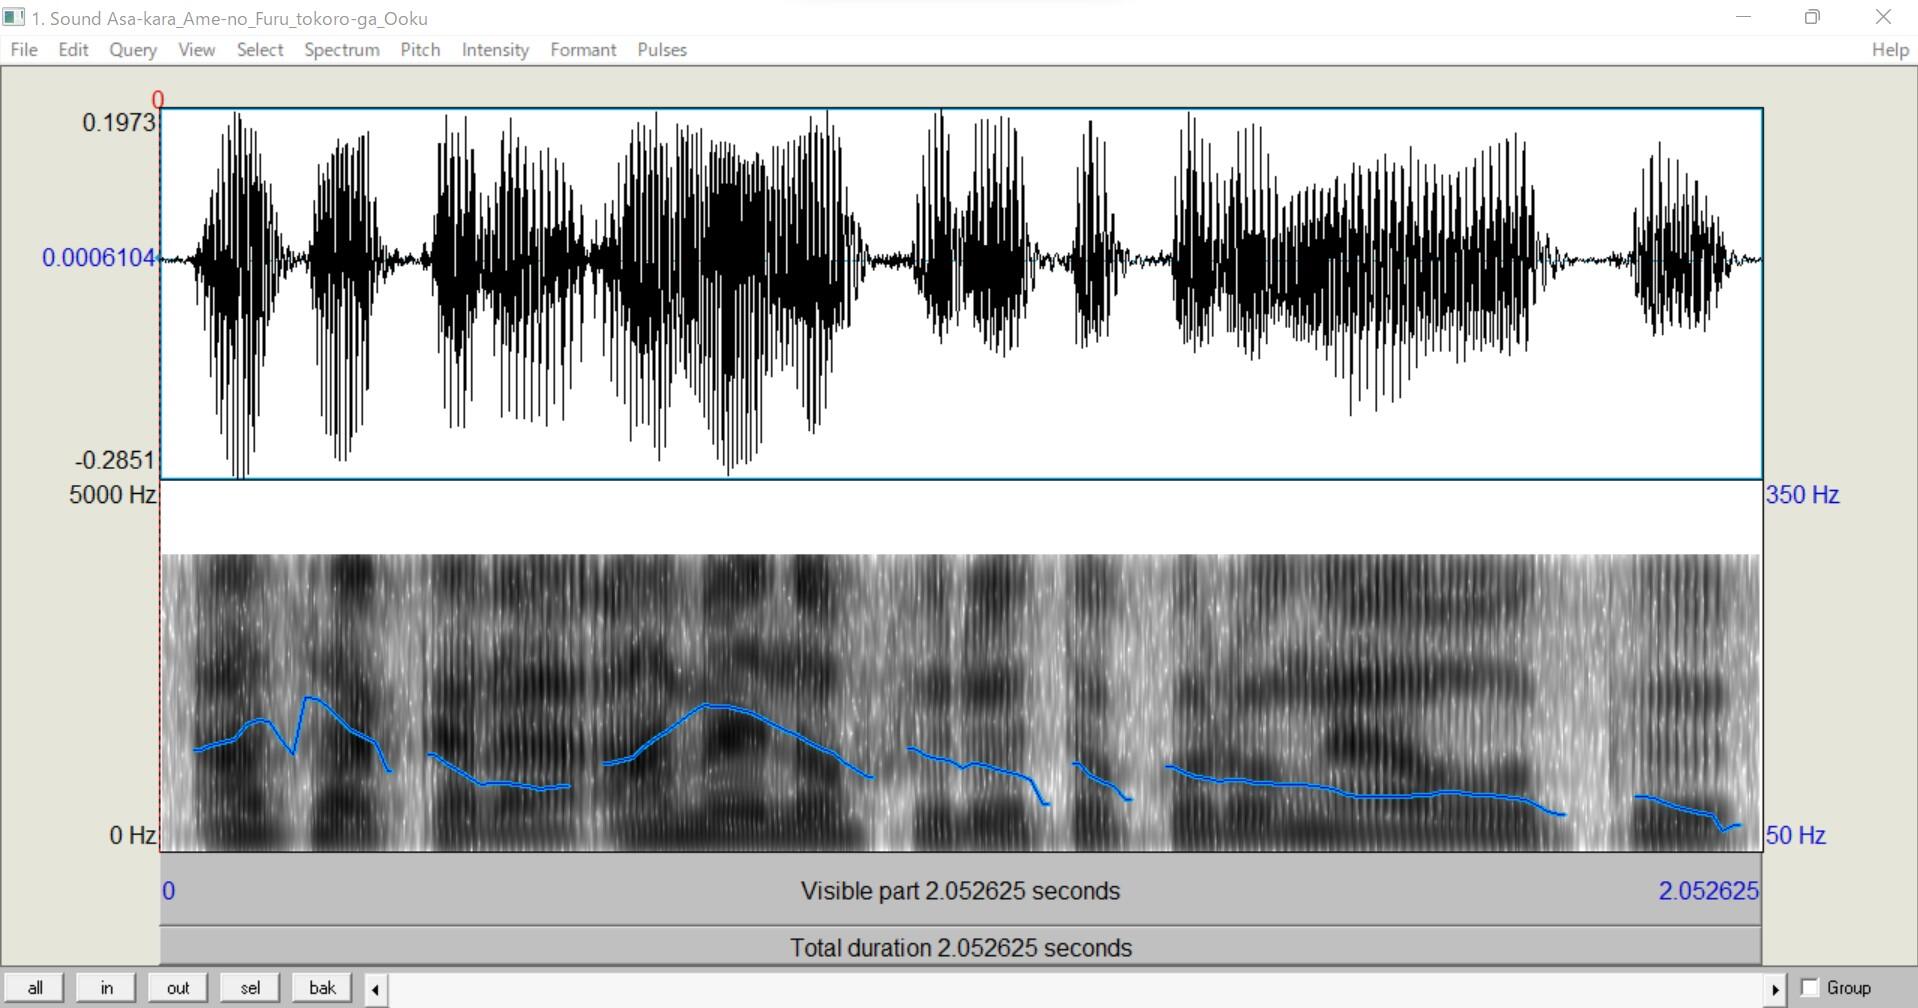Click the 'in' zoom button
The width and height of the screenshot is (1918, 1008).
[x=107, y=988]
